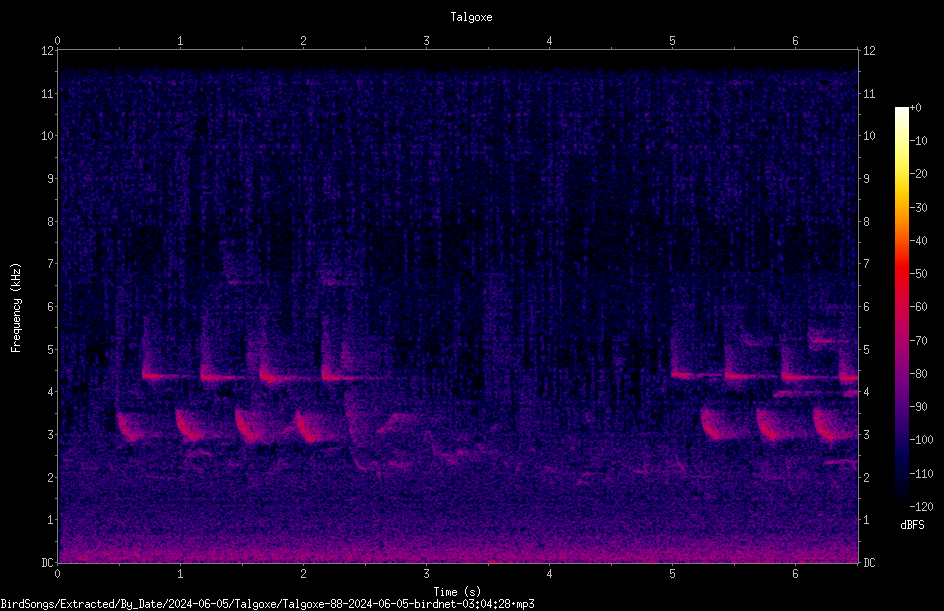Screen dimensions: 944x611
Task: Click the 12 kHz label on left axis
Action: (47, 51)
